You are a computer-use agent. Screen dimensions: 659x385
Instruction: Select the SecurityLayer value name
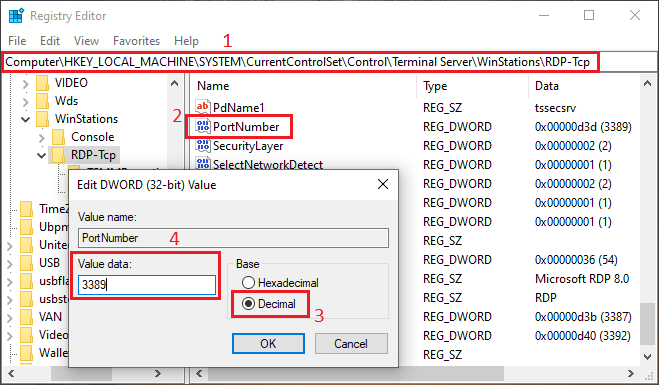[248, 146]
